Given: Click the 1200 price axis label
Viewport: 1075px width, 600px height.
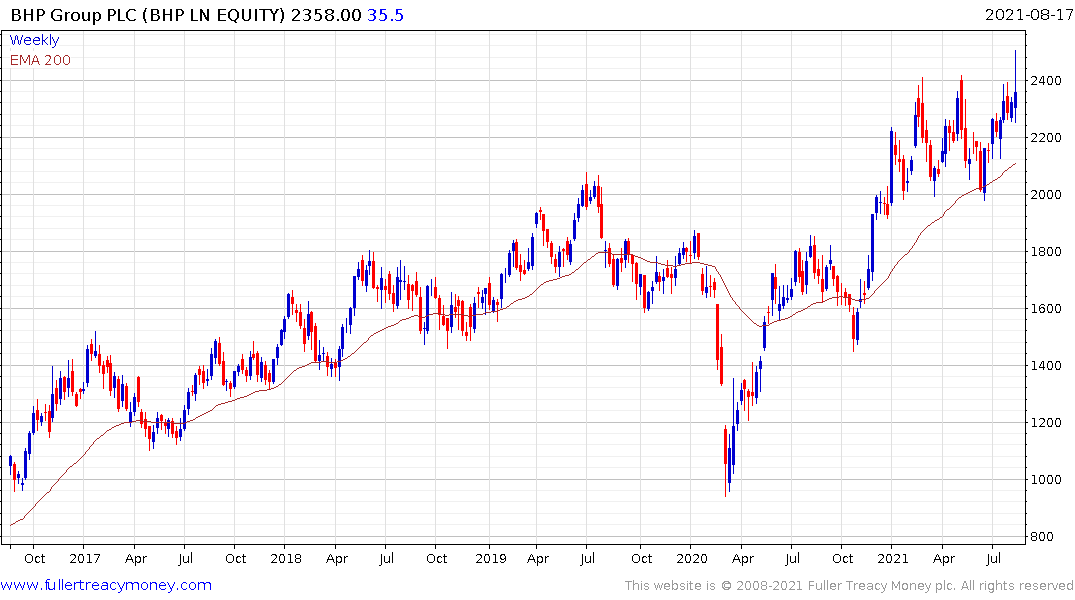Looking at the screenshot, I should click(1046, 422).
